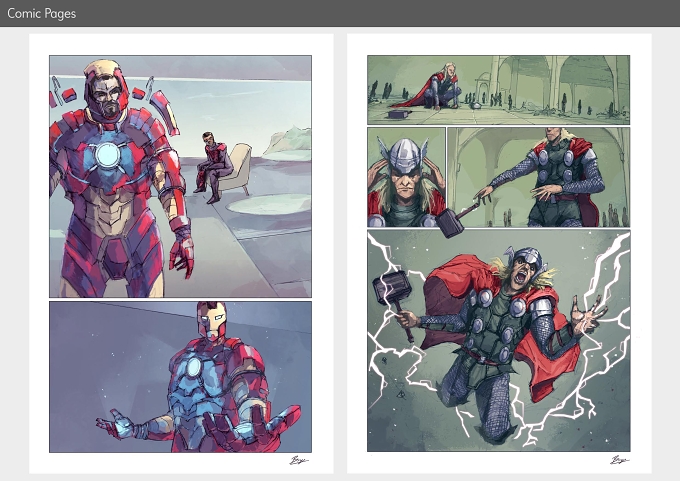Select the kneeling Thor wide panel

[498, 90]
